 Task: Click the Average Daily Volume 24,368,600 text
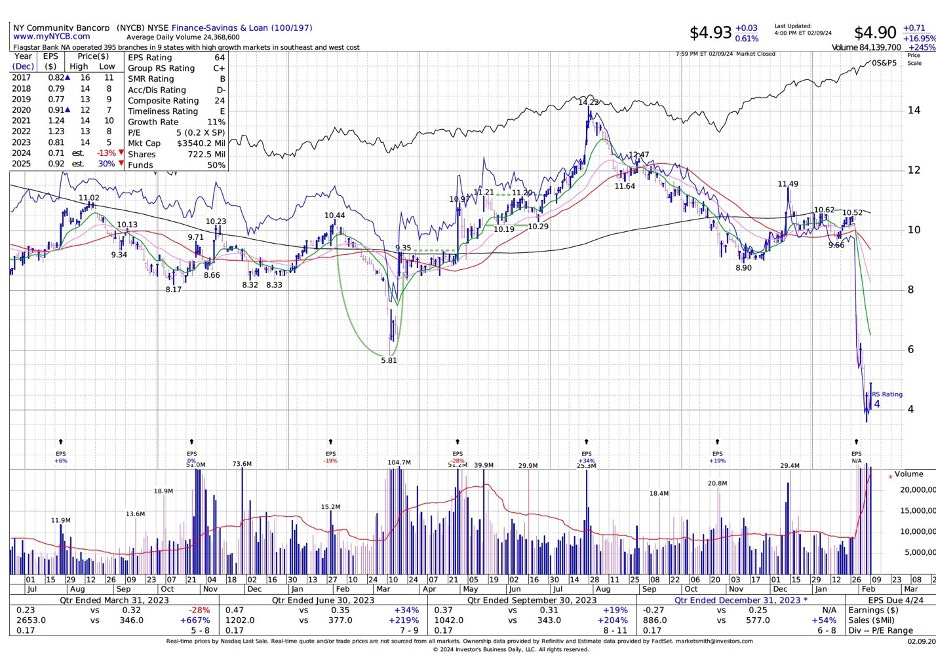[x=183, y=37]
